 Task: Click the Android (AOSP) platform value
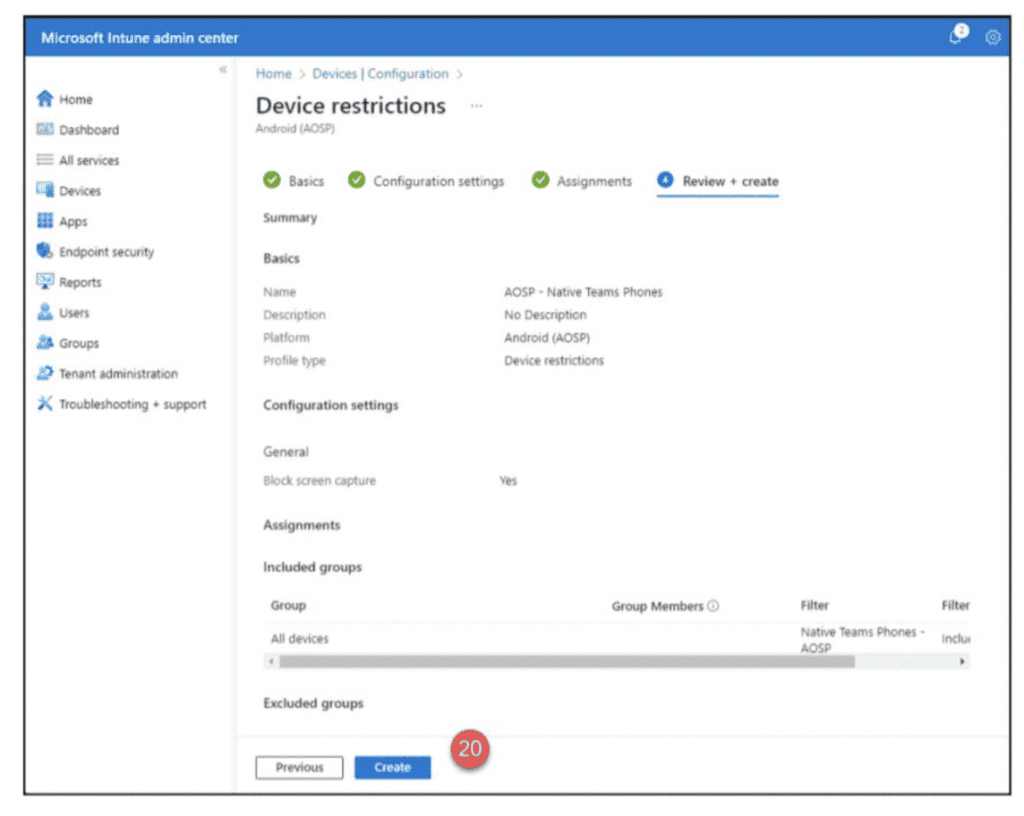pos(547,337)
